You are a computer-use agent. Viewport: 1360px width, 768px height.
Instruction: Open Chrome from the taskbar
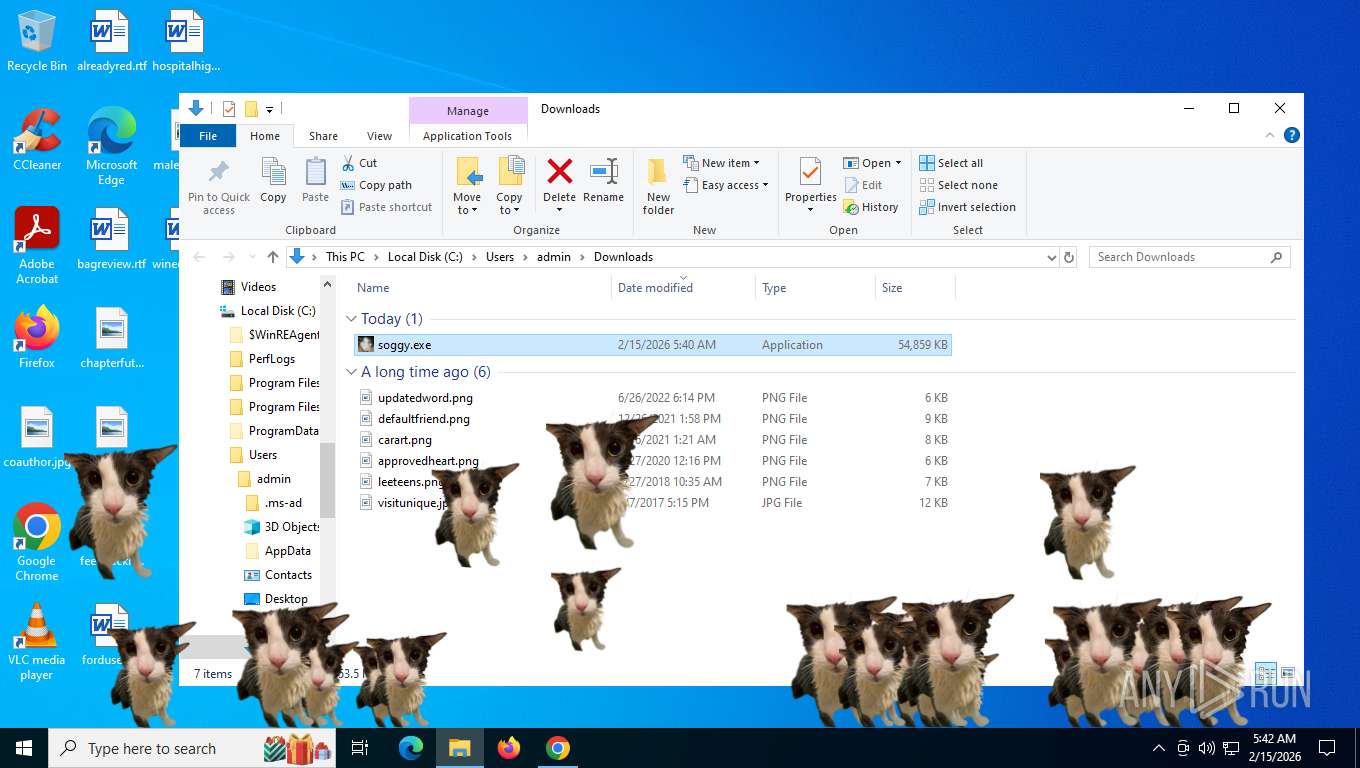click(x=558, y=748)
